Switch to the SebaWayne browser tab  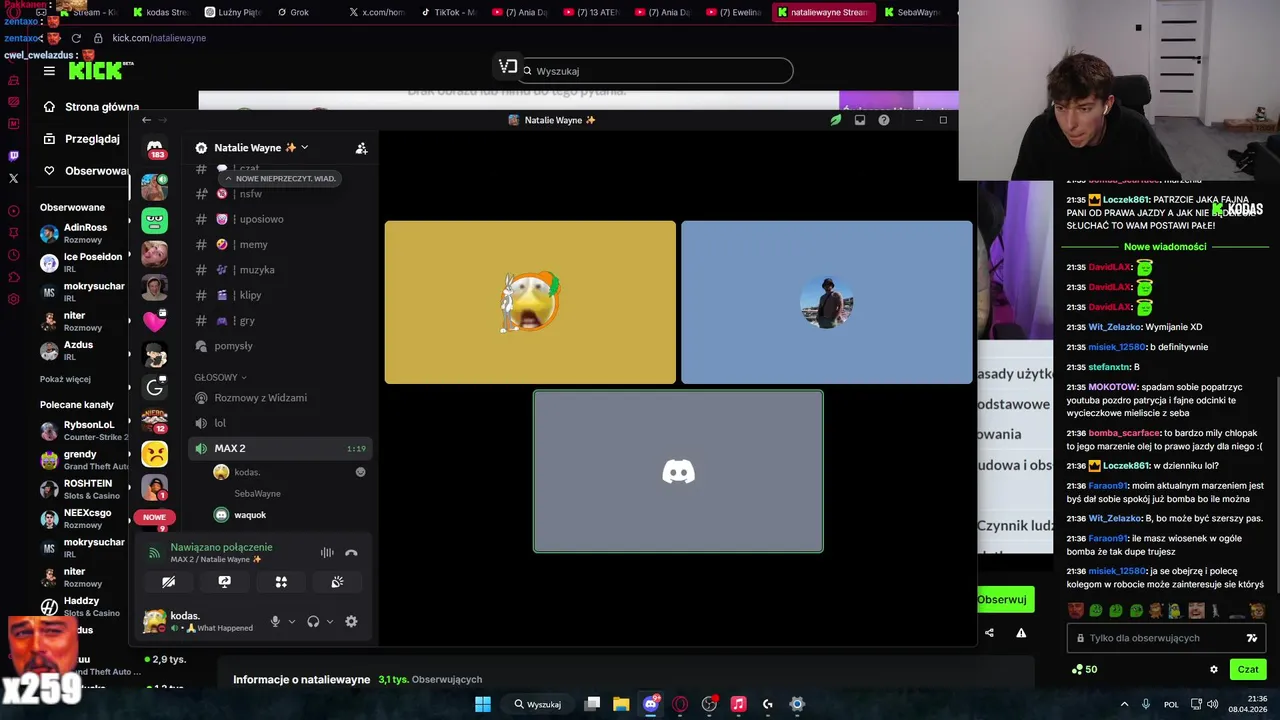click(x=912, y=12)
